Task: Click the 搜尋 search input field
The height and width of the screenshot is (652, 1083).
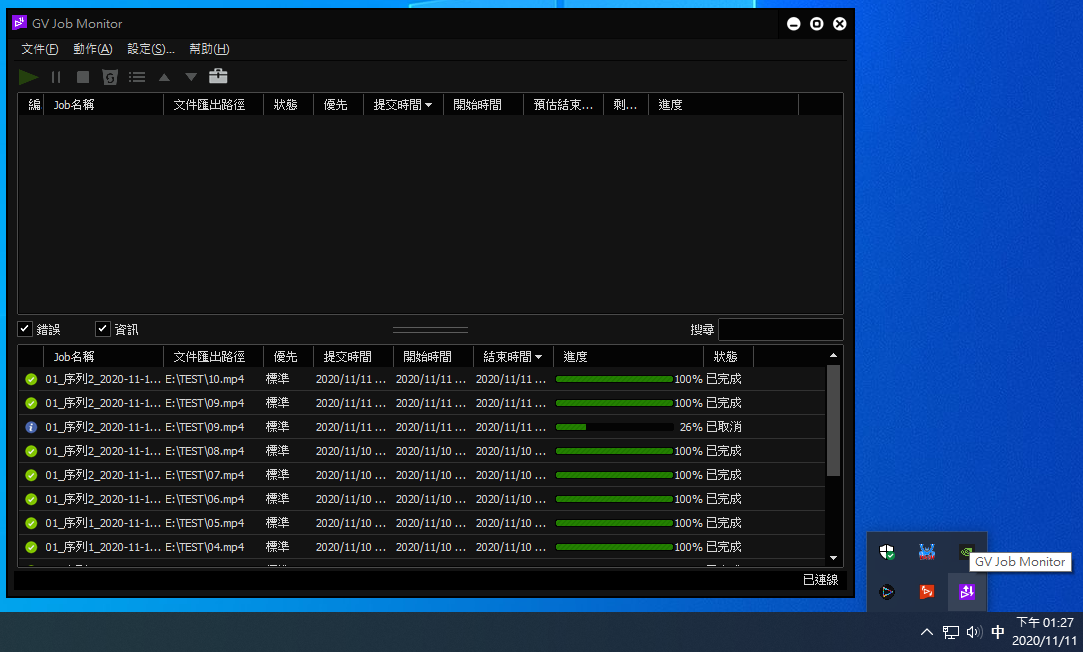Action: click(780, 329)
